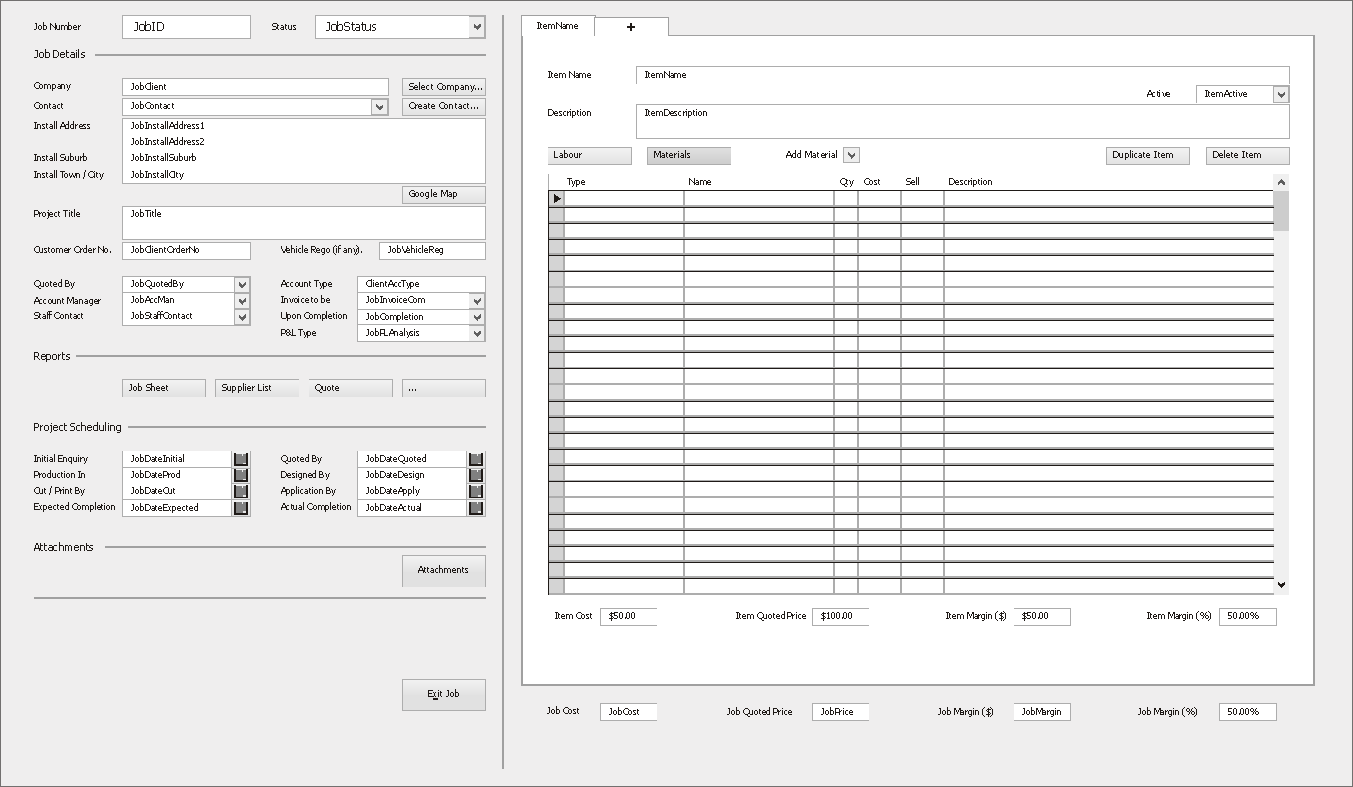The width and height of the screenshot is (1353, 787).
Task: Open date picker for Initial Enquiry
Action: pyautogui.click(x=241, y=459)
